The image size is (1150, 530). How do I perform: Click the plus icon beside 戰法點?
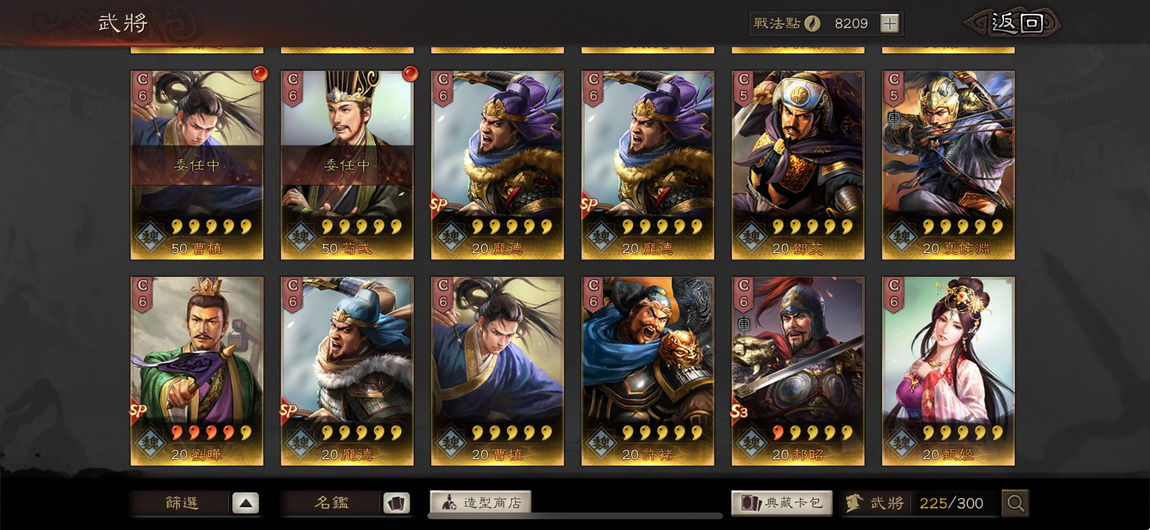click(x=889, y=23)
